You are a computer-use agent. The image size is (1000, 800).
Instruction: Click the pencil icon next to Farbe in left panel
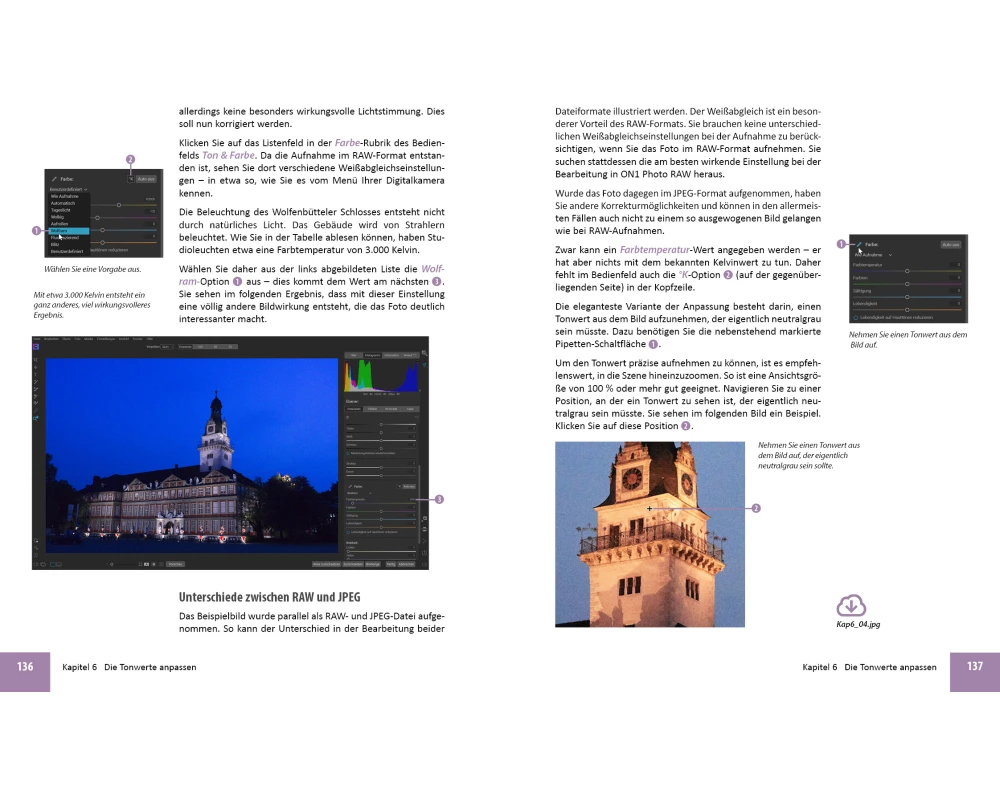pyautogui.click(x=52, y=178)
